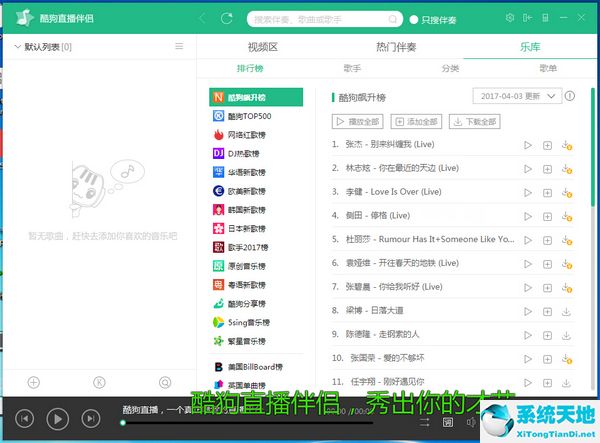Screen dimensions: 600x443
Task: Add song 1 张杰 to playlist
Action: coord(548,145)
